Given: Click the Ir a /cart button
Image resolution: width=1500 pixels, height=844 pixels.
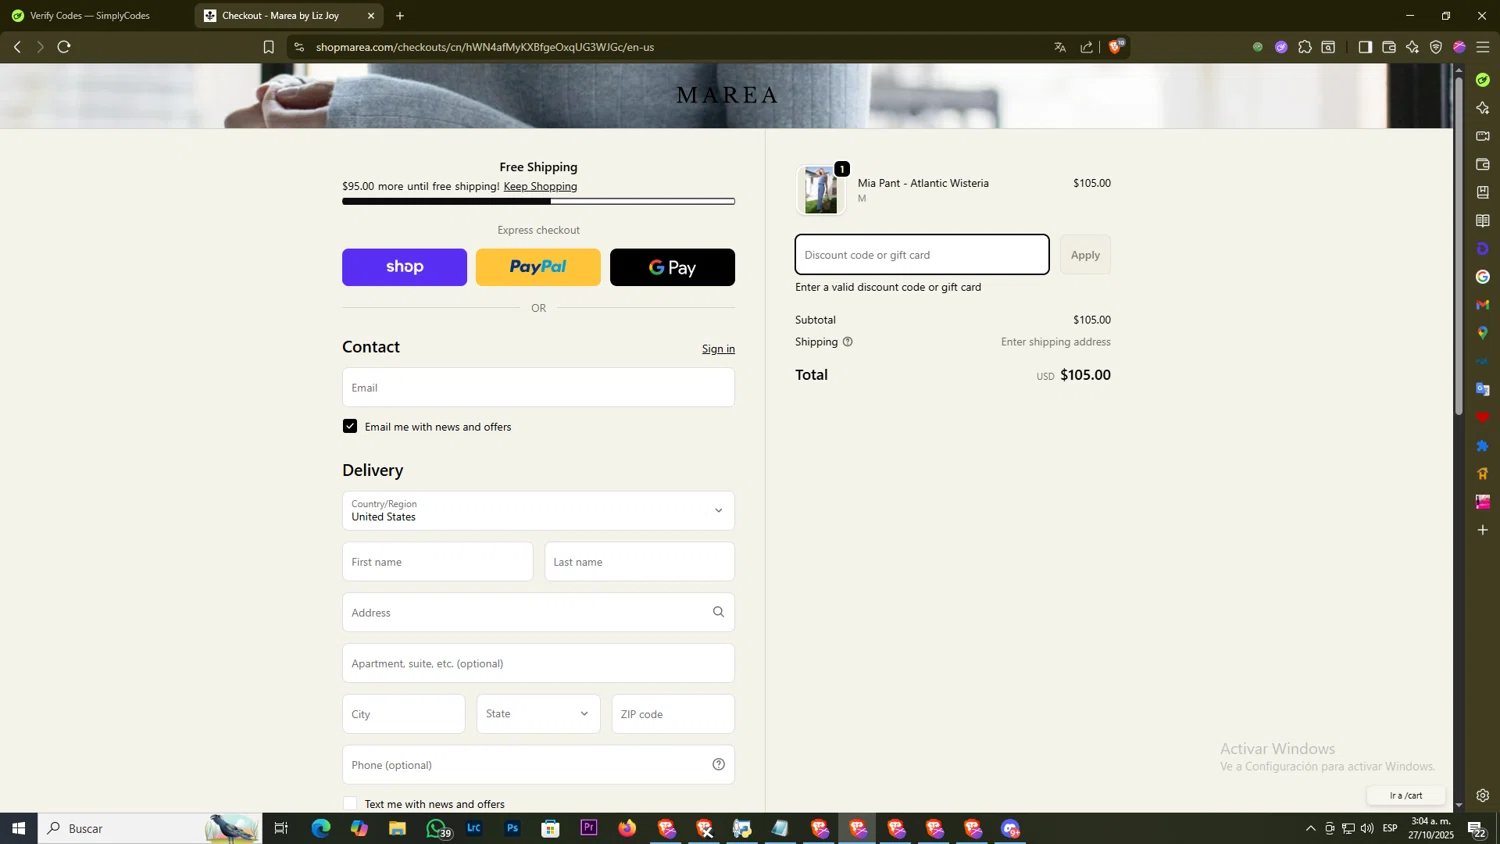Looking at the screenshot, I should pyautogui.click(x=1406, y=796).
